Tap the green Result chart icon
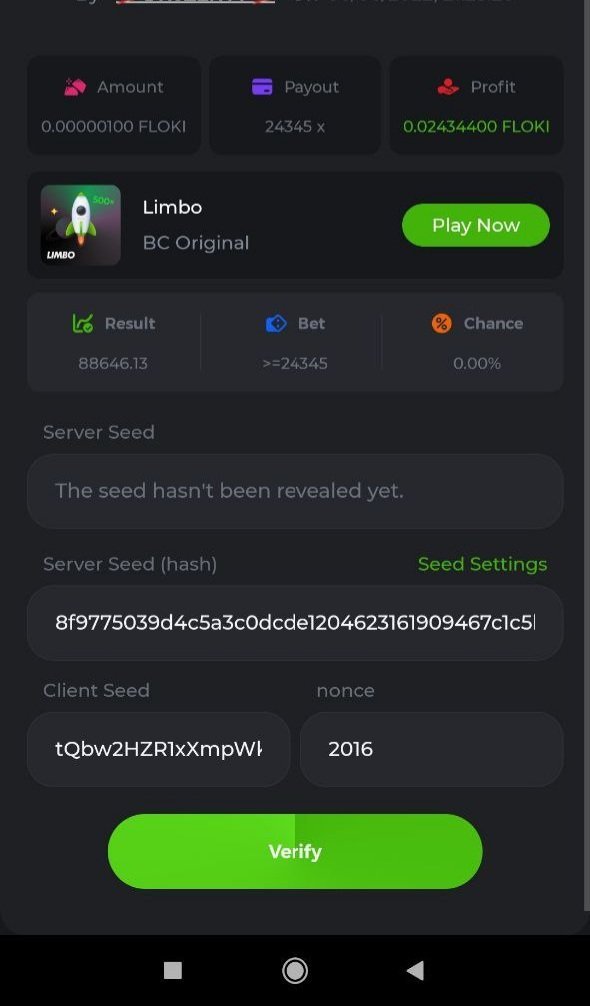 83,323
